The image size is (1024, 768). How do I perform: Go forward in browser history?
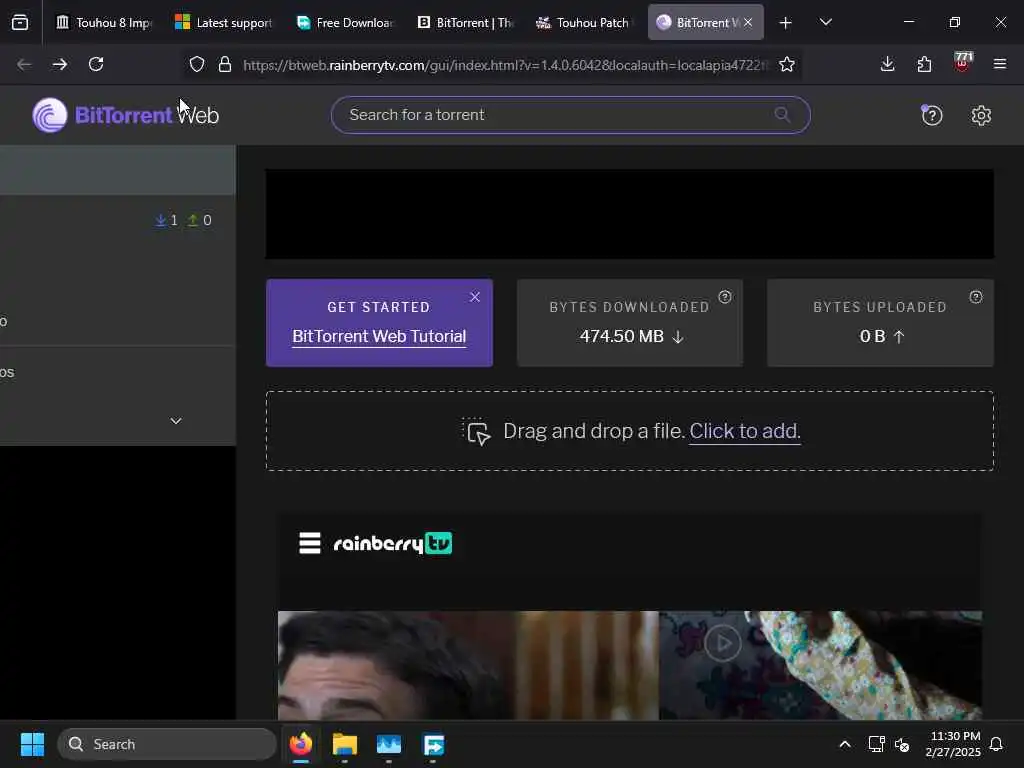coord(59,64)
